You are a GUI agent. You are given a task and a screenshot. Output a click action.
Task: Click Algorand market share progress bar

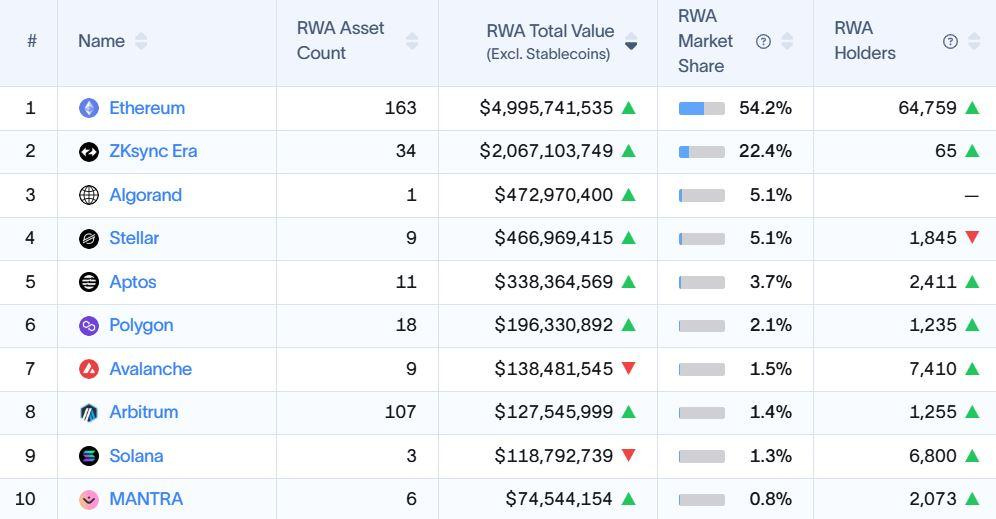pyautogui.click(x=701, y=196)
